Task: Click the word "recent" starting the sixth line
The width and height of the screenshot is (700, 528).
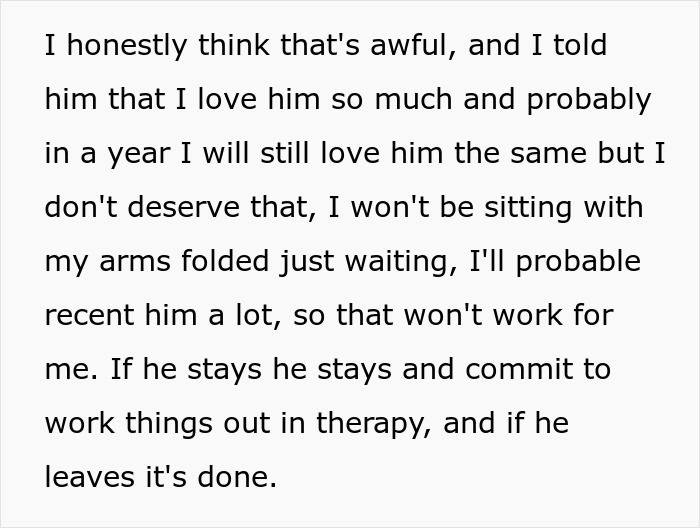Action: coord(89,316)
